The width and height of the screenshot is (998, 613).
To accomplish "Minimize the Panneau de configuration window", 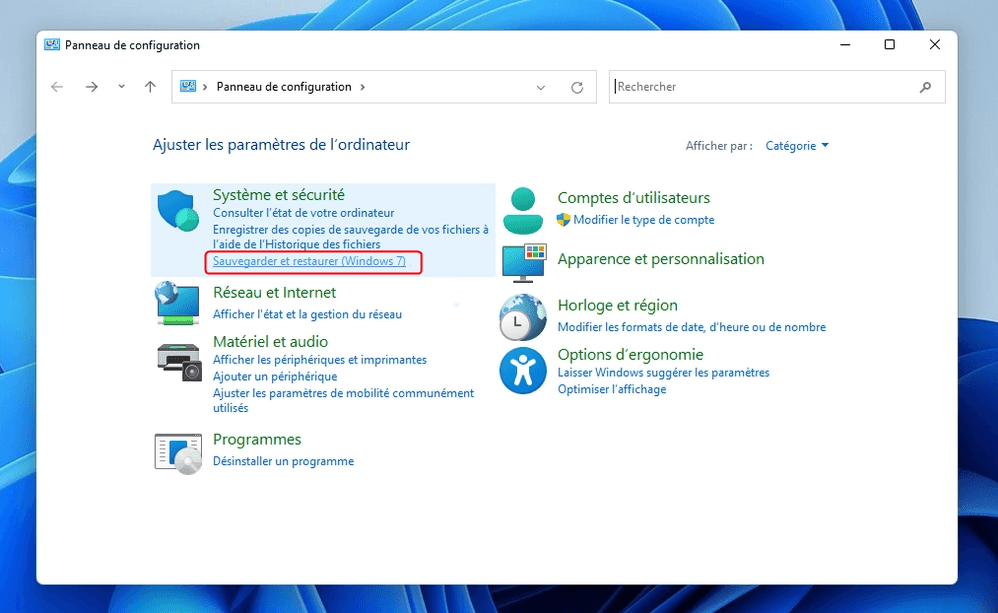I will 845,45.
